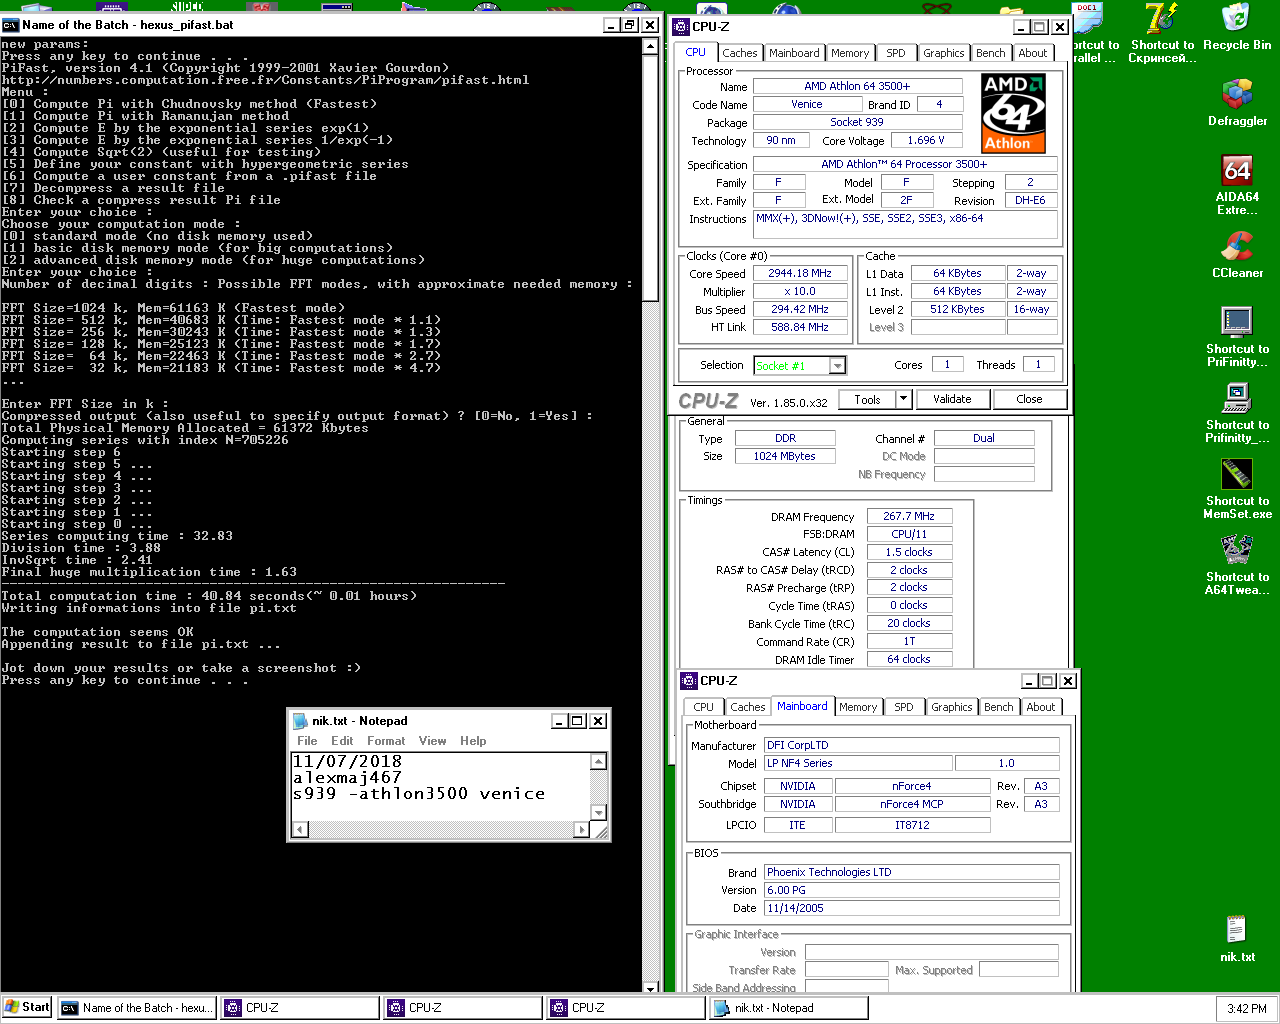Open the Mainboard tab in the top CPU-Z window

[x=794, y=53]
